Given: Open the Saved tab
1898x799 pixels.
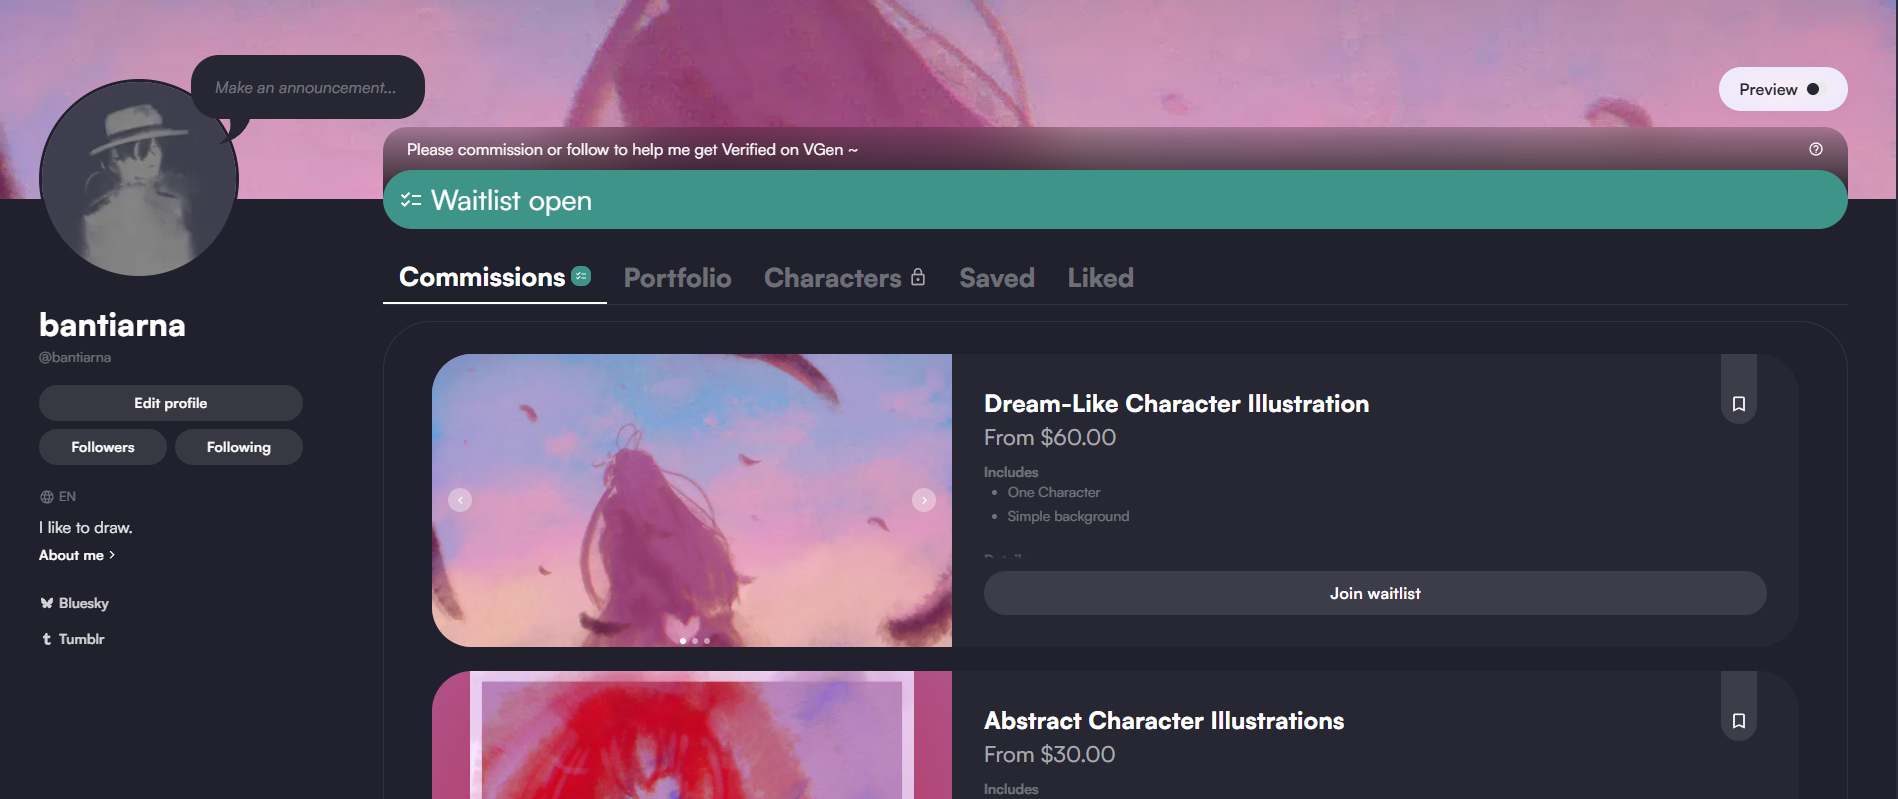Looking at the screenshot, I should coord(996,278).
